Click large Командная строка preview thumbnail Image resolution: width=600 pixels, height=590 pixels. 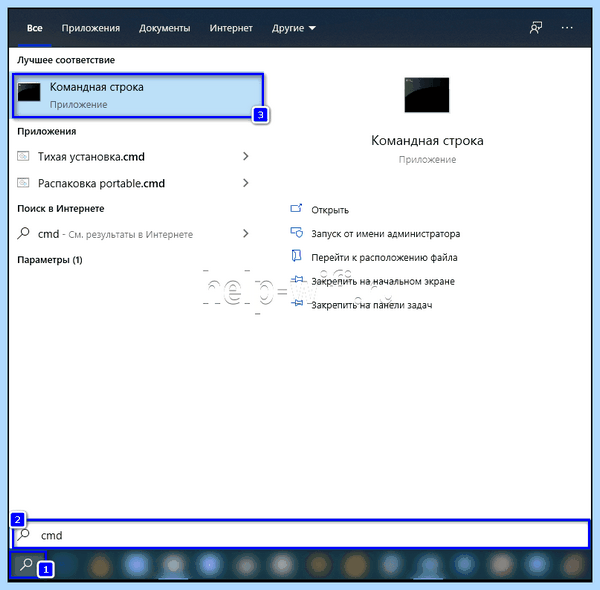point(427,95)
